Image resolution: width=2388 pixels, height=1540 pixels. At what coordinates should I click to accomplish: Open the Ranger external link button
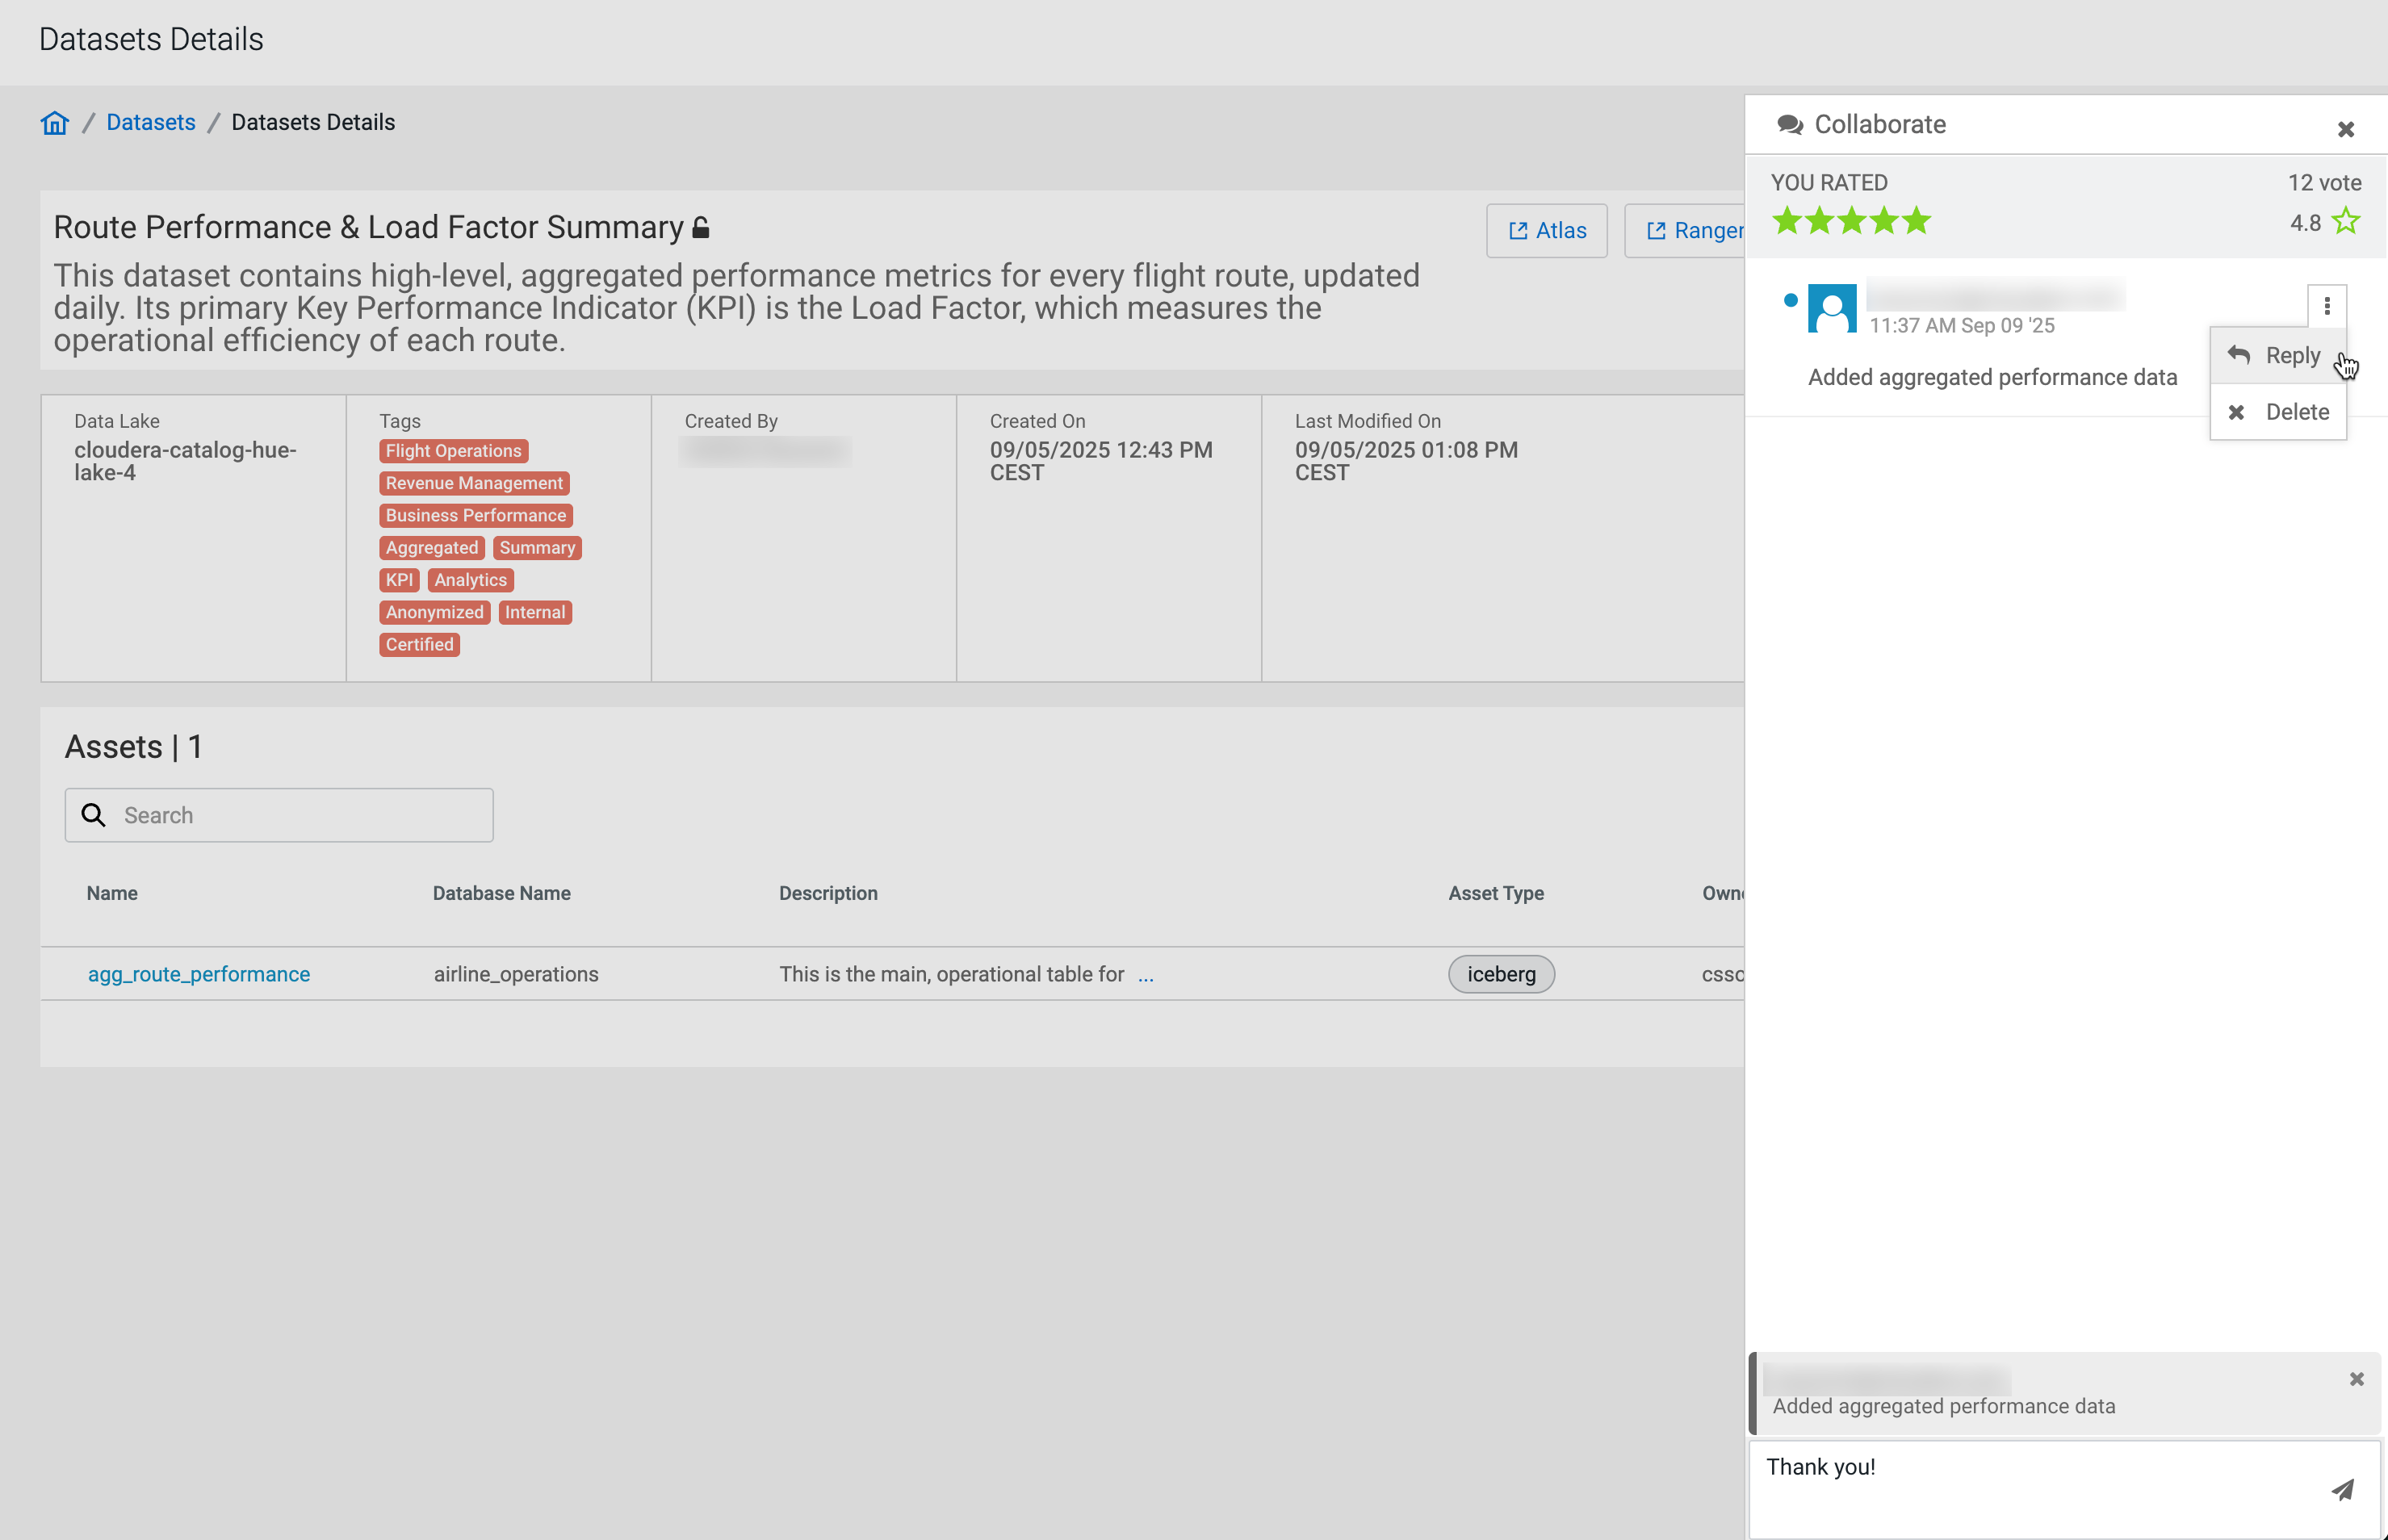[1690, 231]
